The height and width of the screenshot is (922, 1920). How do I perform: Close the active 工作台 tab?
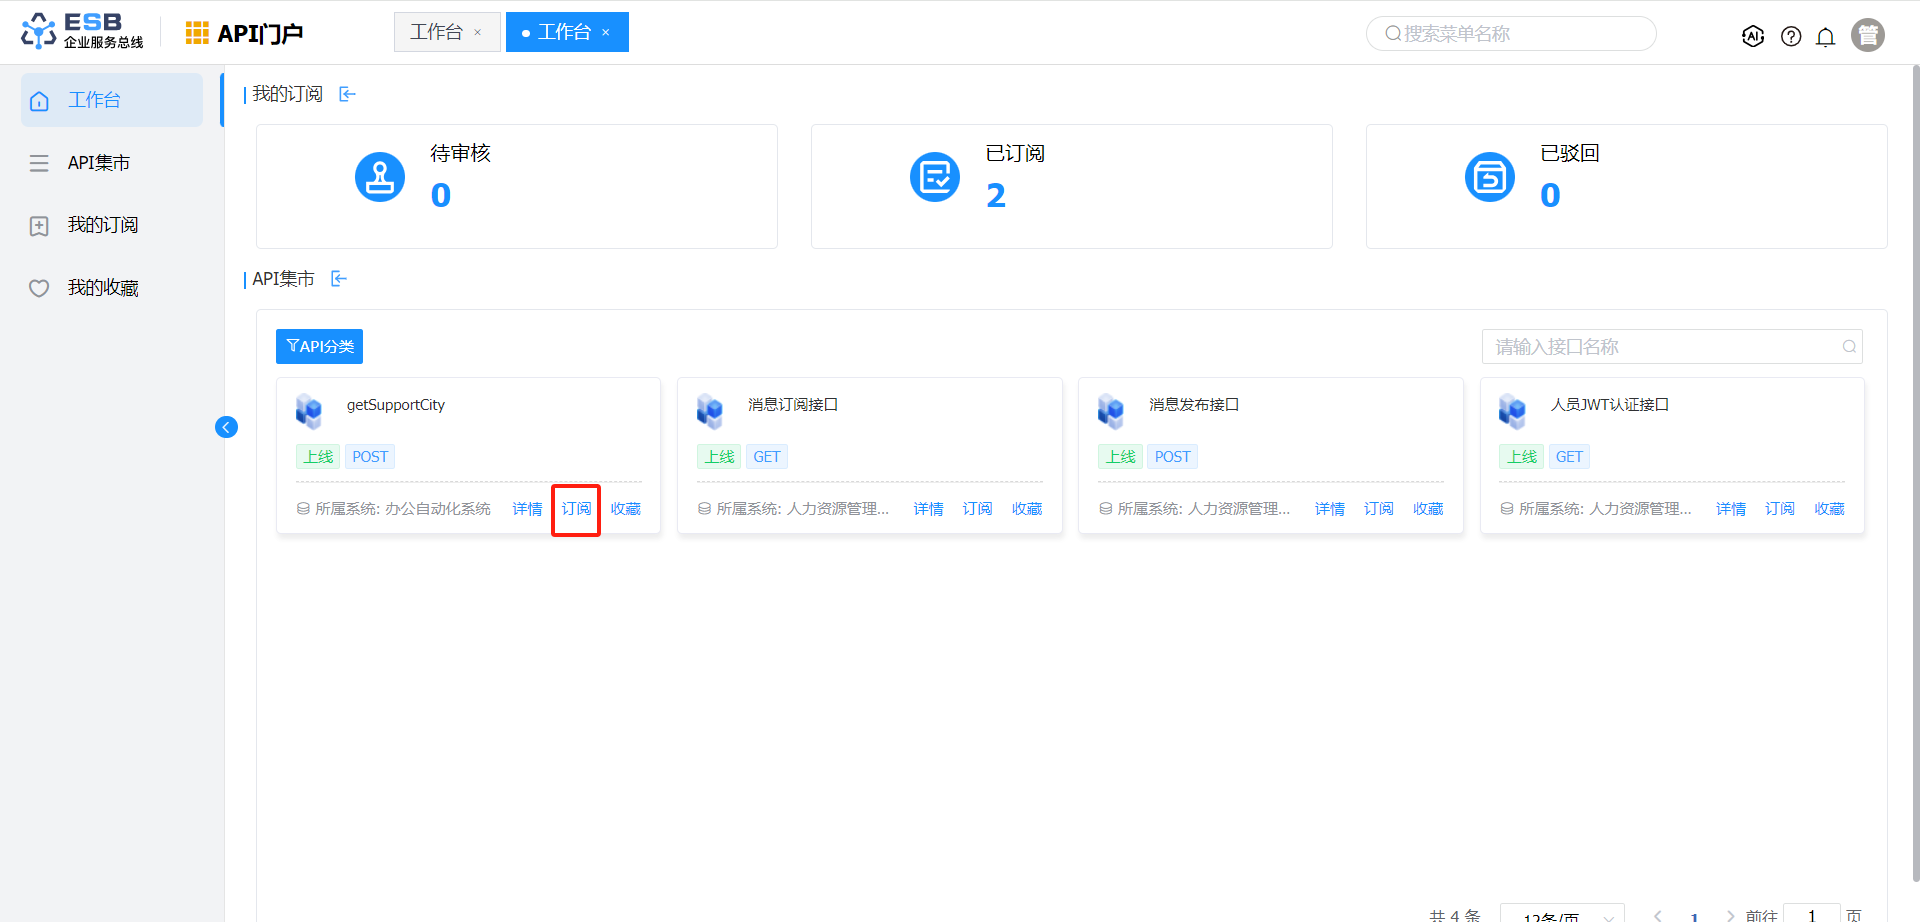606,33
